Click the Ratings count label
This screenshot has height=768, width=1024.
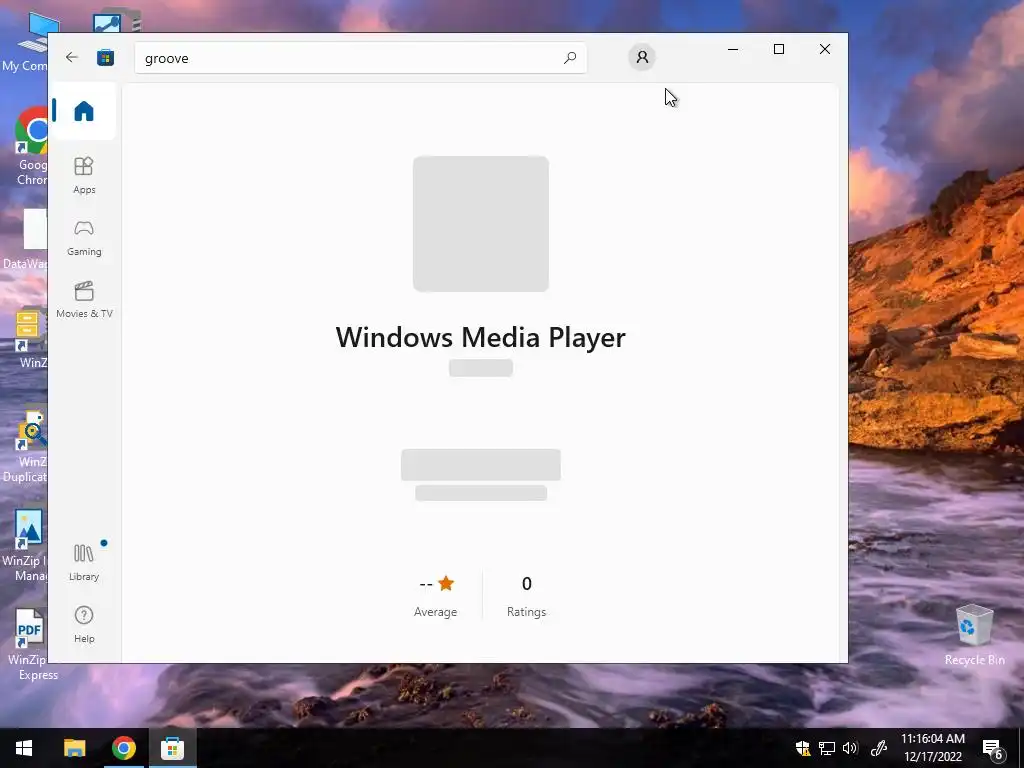tap(526, 612)
